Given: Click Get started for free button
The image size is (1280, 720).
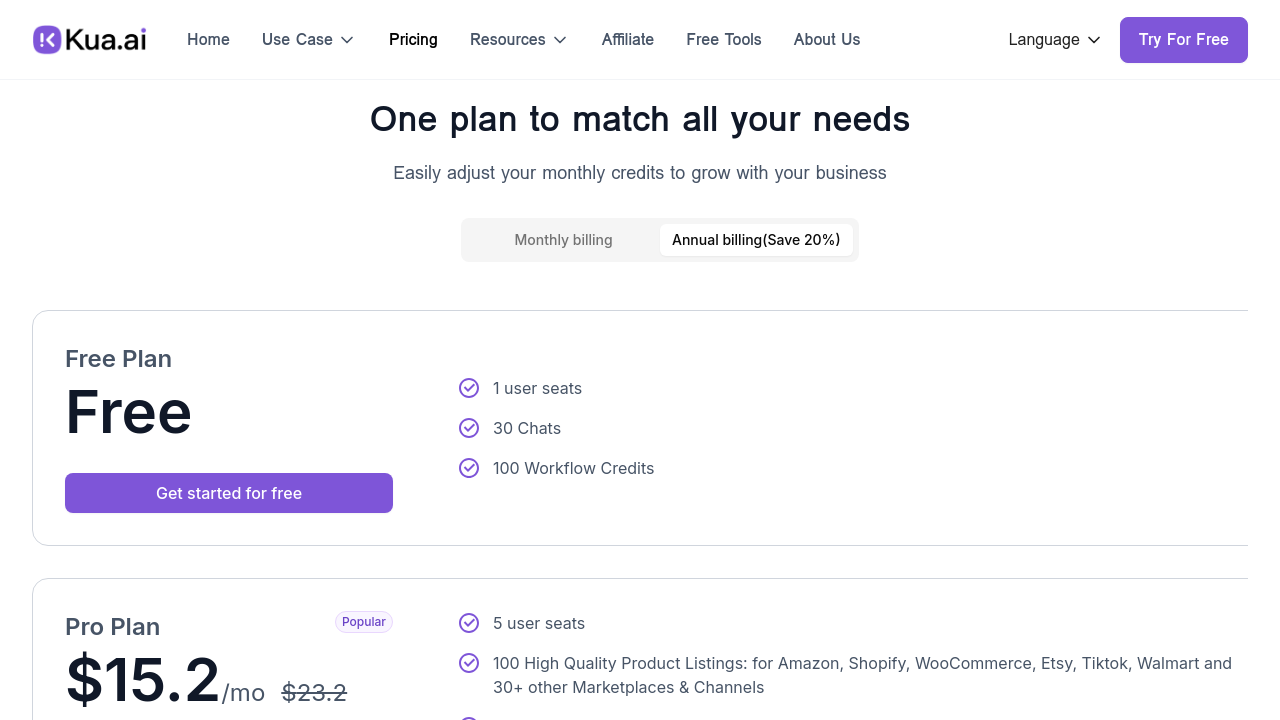Looking at the screenshot, I should pos(229,493).
